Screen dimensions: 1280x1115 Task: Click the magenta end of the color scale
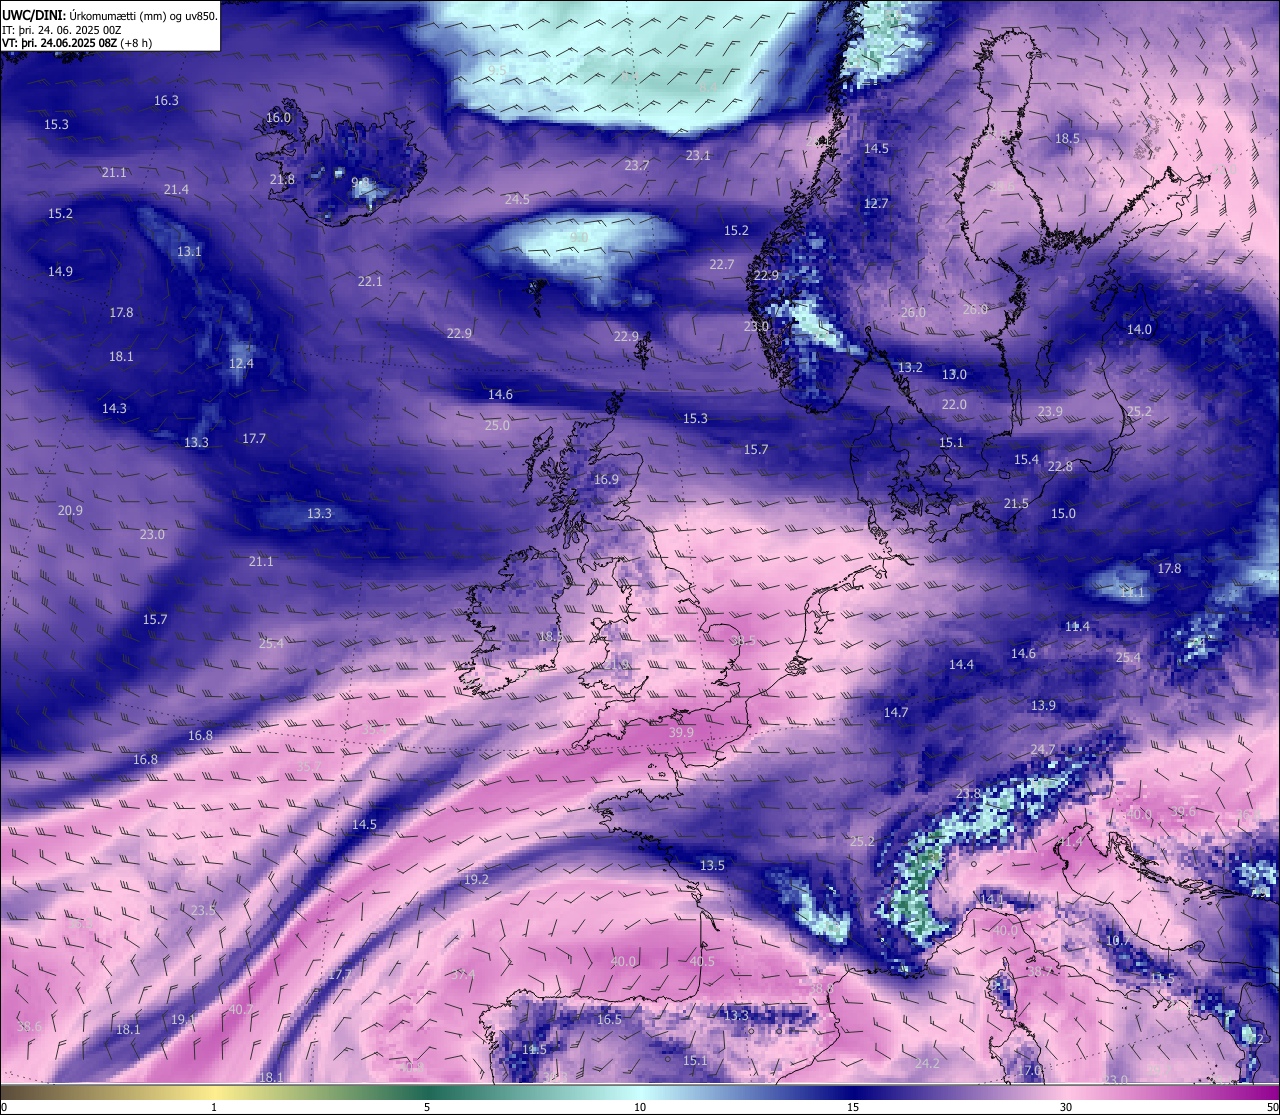click(1260, 1092)
